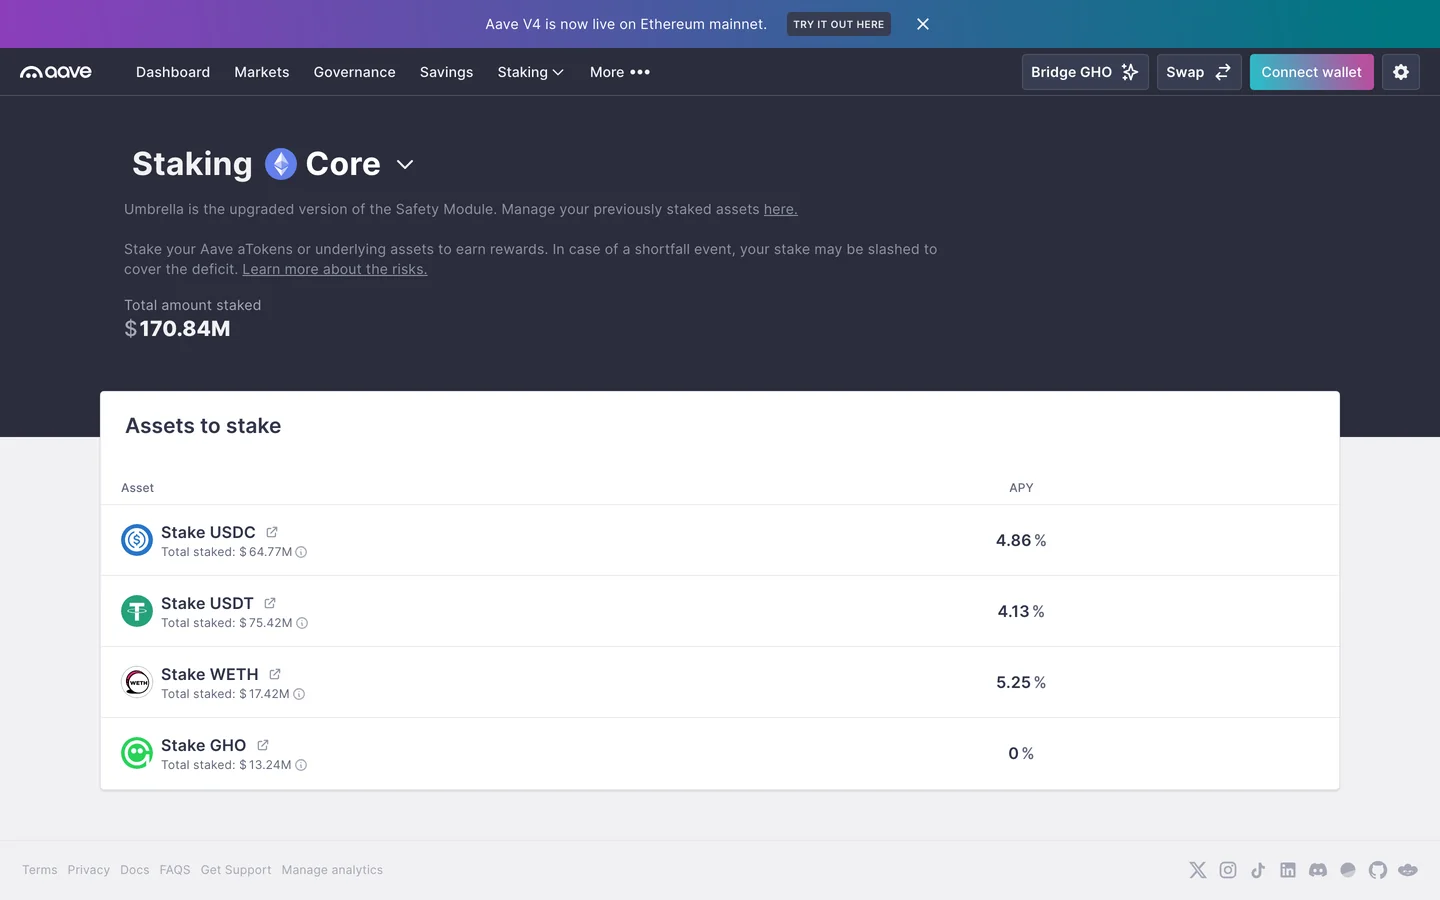Open the LinkedIn social icon
1440x900 pixels.
(x=1288, y=870)
